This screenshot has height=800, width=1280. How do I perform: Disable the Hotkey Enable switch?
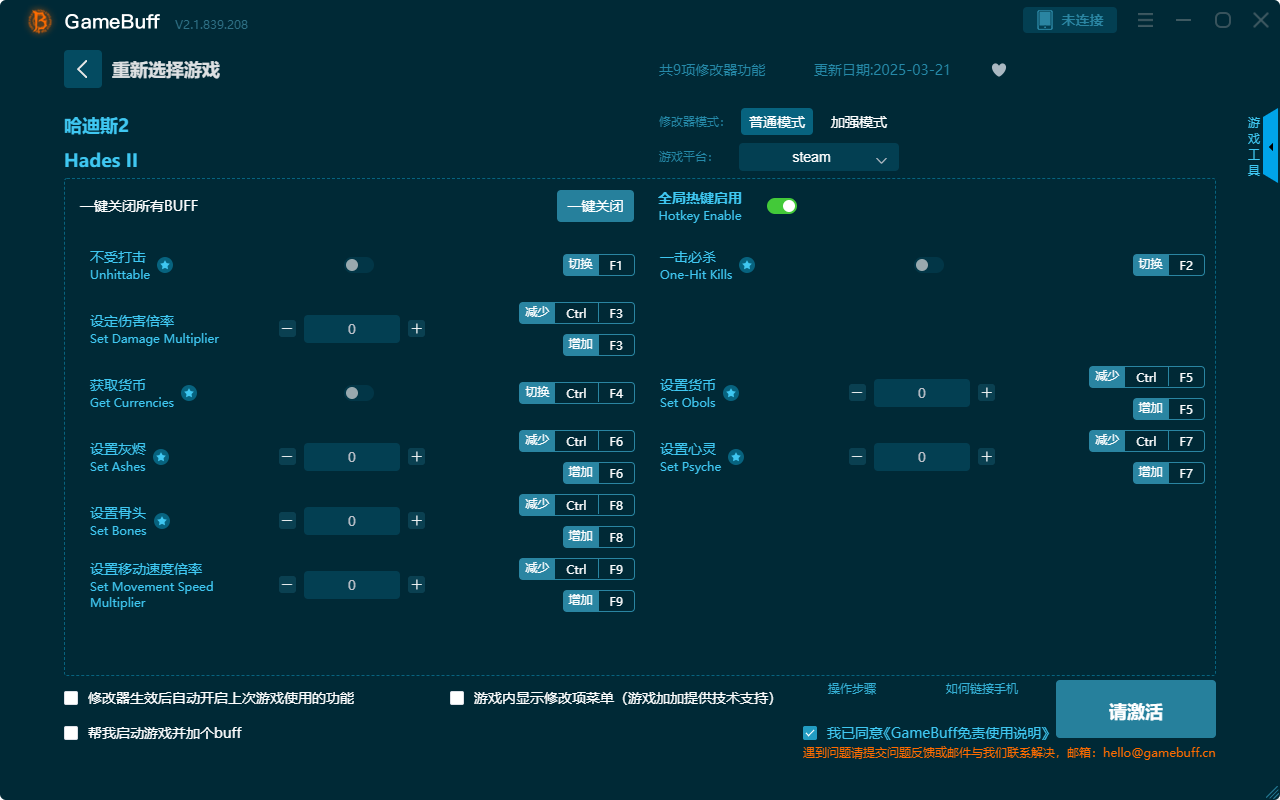(781, 205)
